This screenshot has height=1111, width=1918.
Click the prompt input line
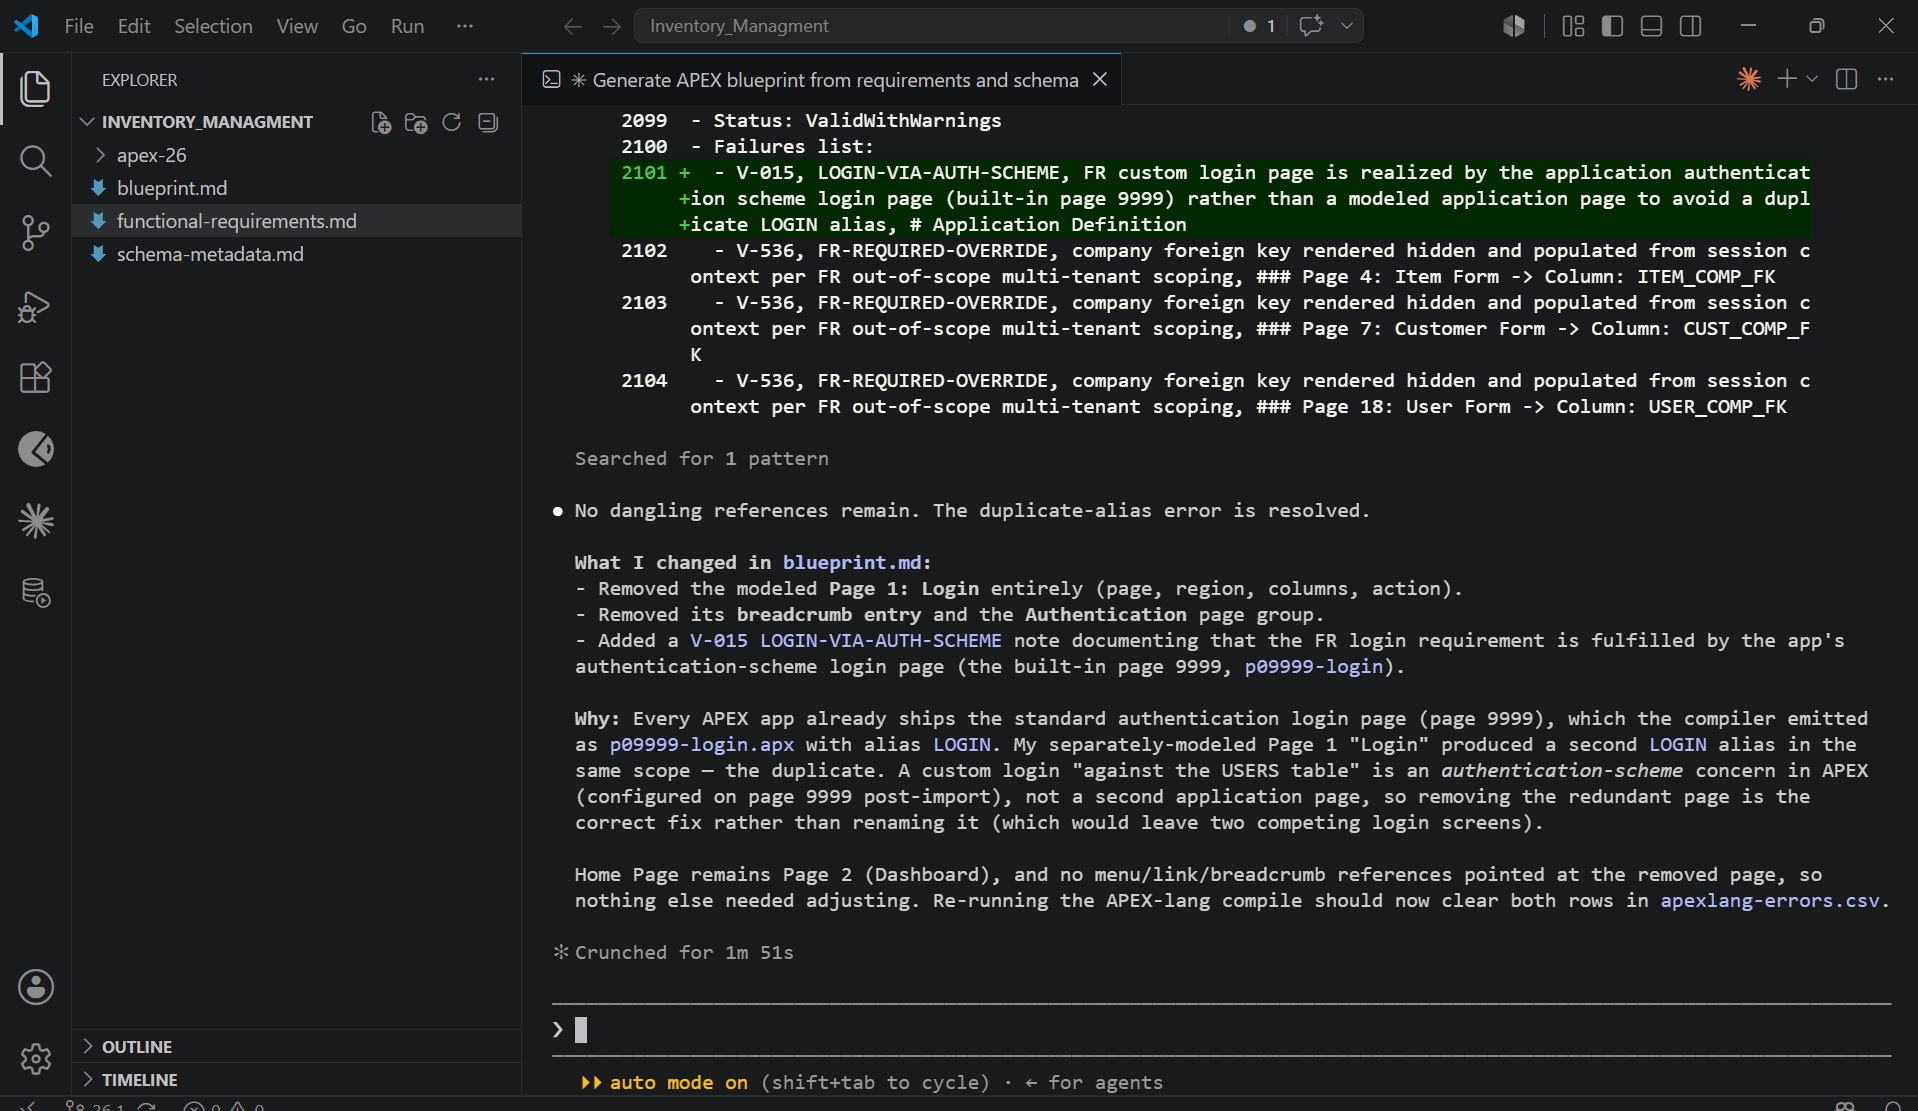[x=1220, y=1030]
